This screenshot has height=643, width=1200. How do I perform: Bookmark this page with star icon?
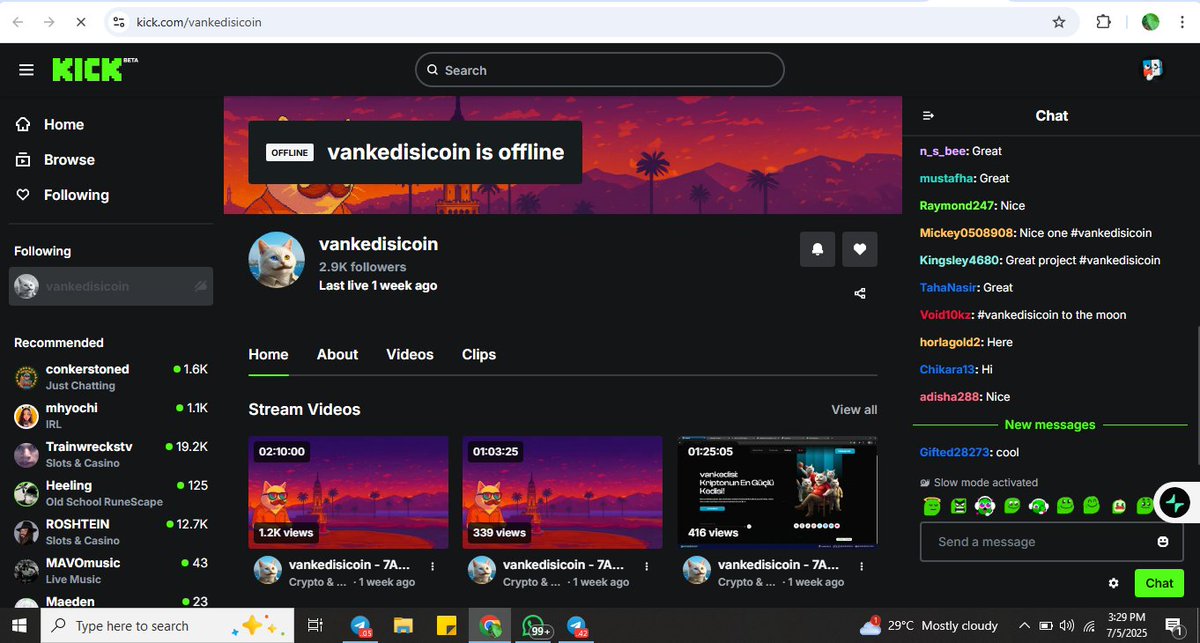[1059, 21]
